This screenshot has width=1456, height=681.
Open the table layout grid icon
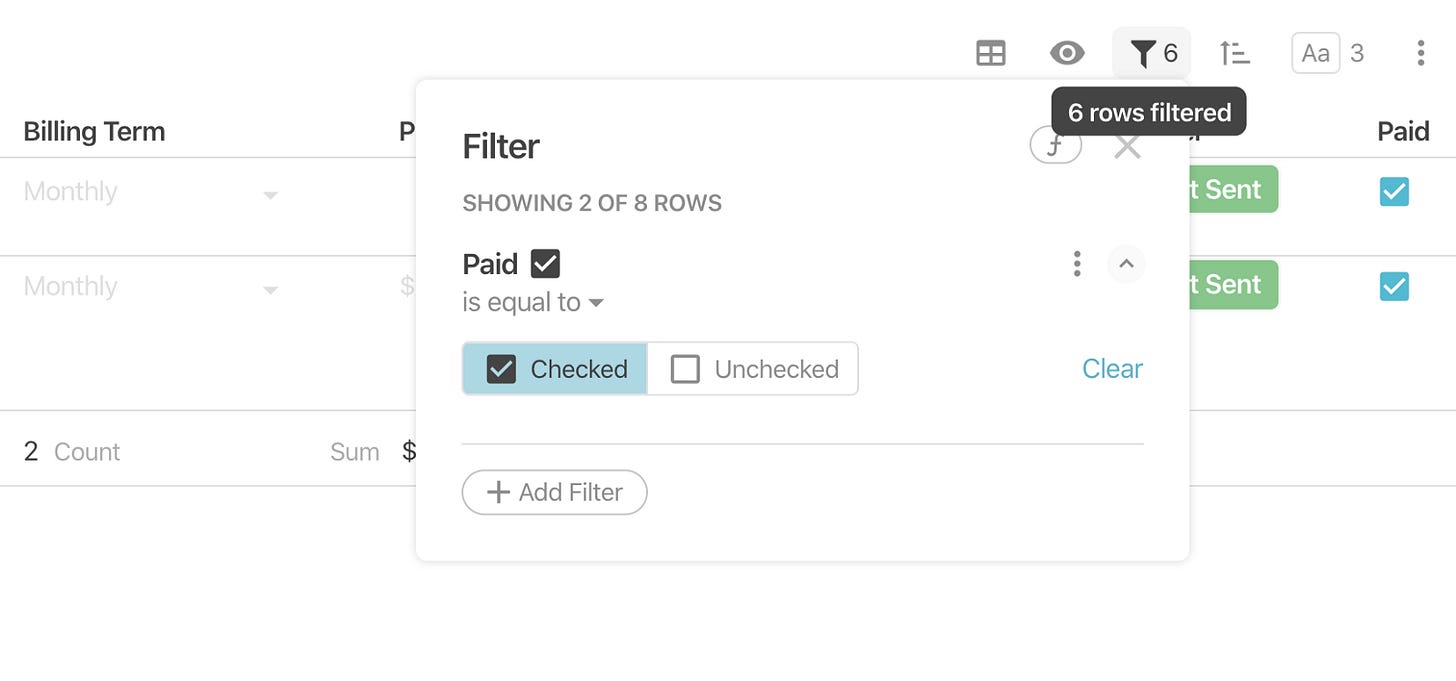[990, 53]
